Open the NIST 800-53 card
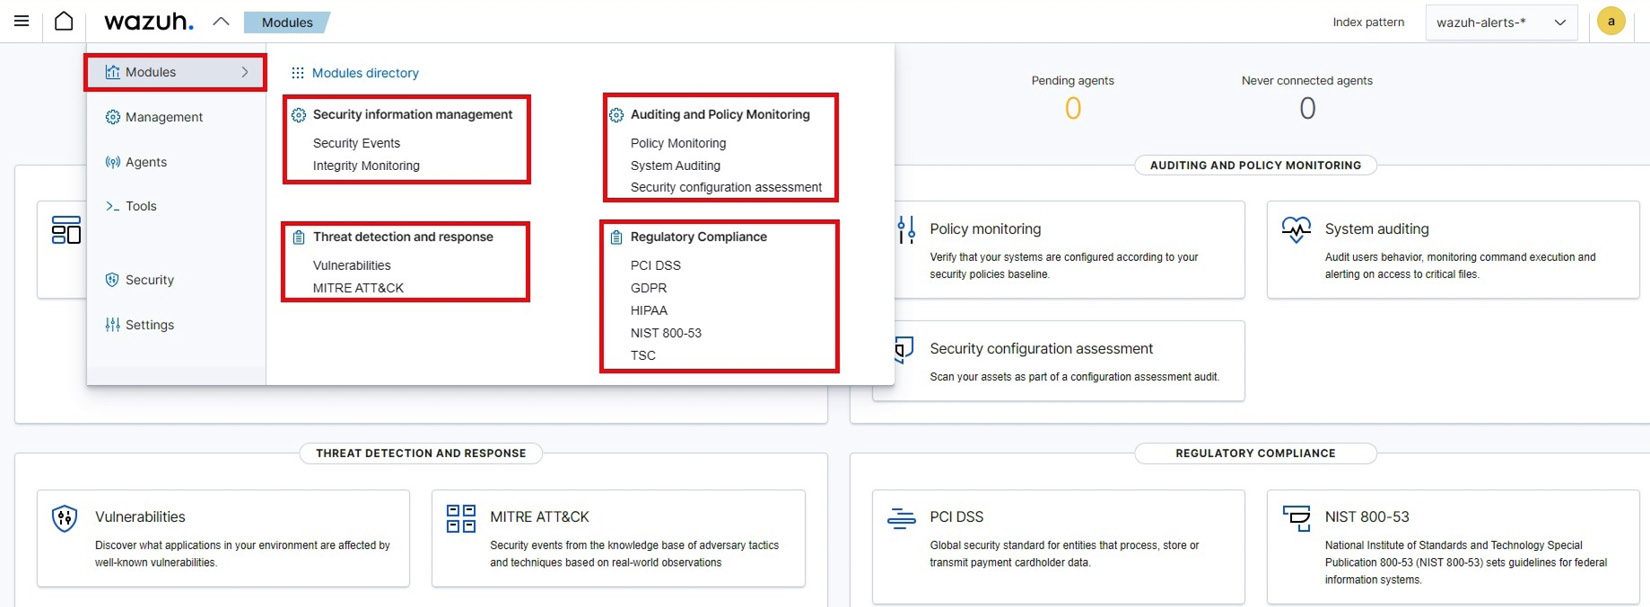Image resolution: width=1650 pixels, height=607 pixels. tap(1453, 546)
